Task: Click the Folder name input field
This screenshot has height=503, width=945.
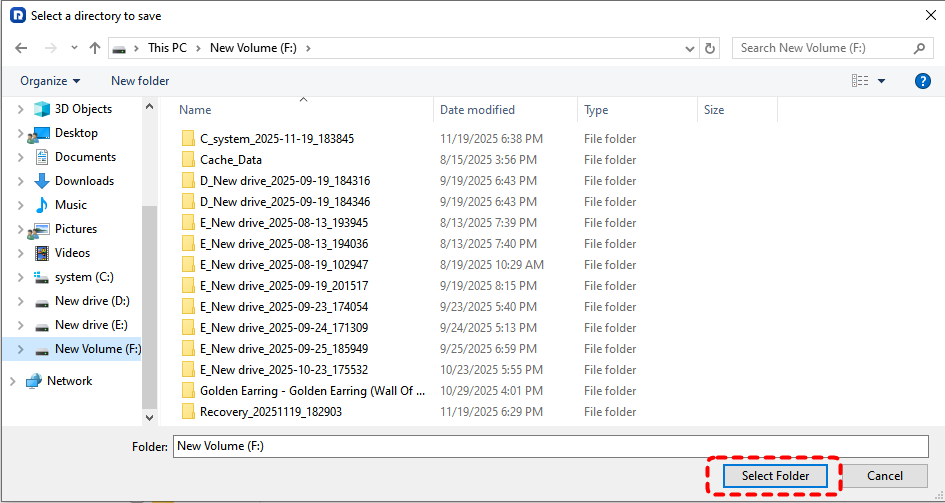Action: pos(550,446)
